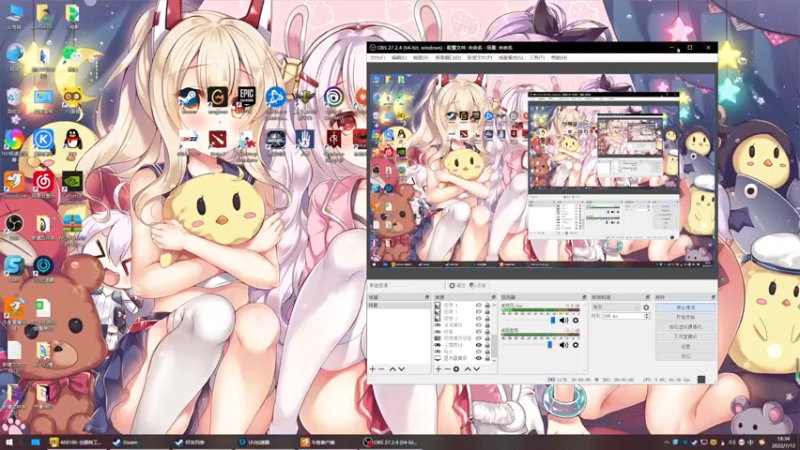Open 工具(T) menu in OBS

click(x=537, y=58)
